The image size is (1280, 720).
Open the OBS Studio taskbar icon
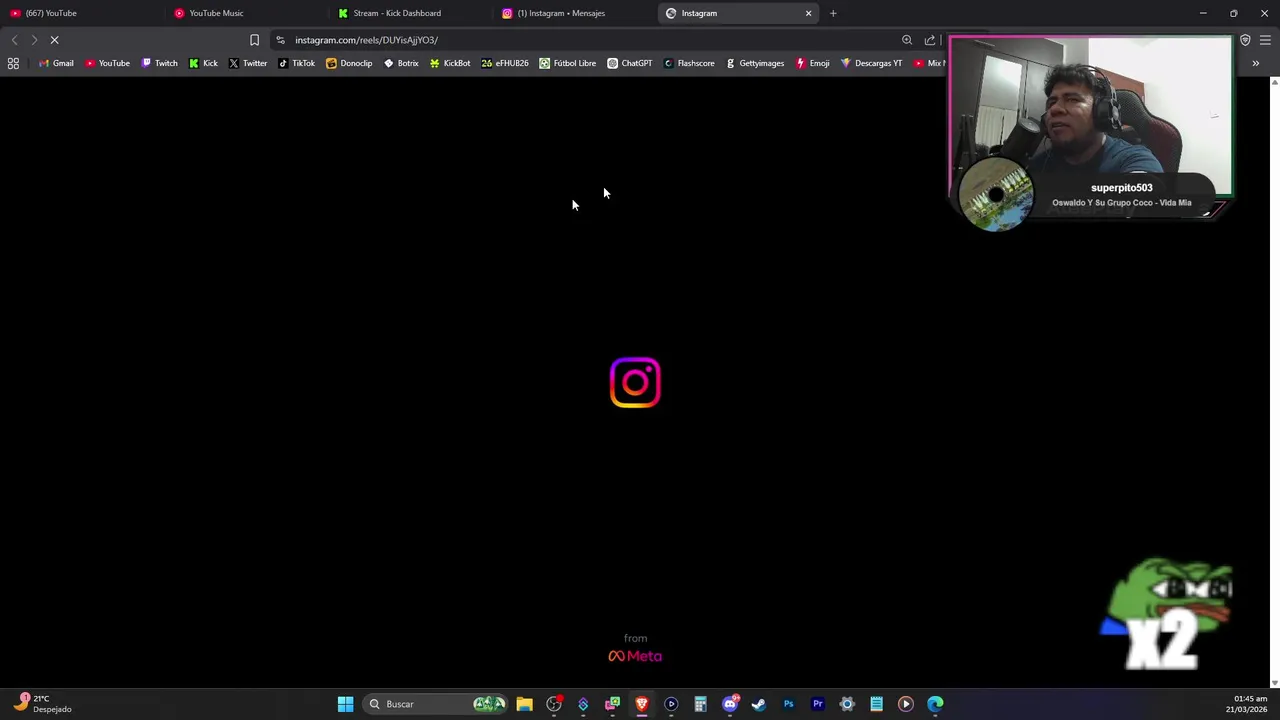coord(554,704)
